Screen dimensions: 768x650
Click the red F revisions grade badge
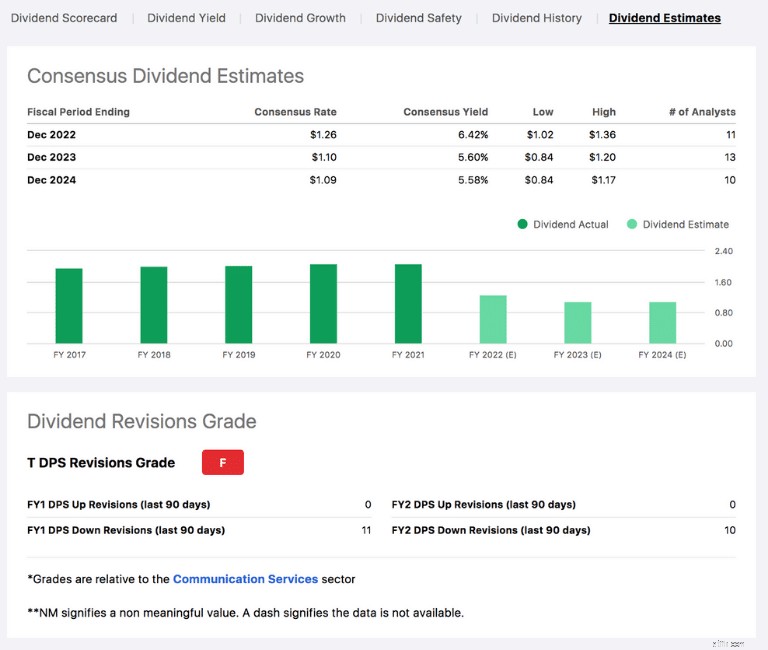(222, 462)
